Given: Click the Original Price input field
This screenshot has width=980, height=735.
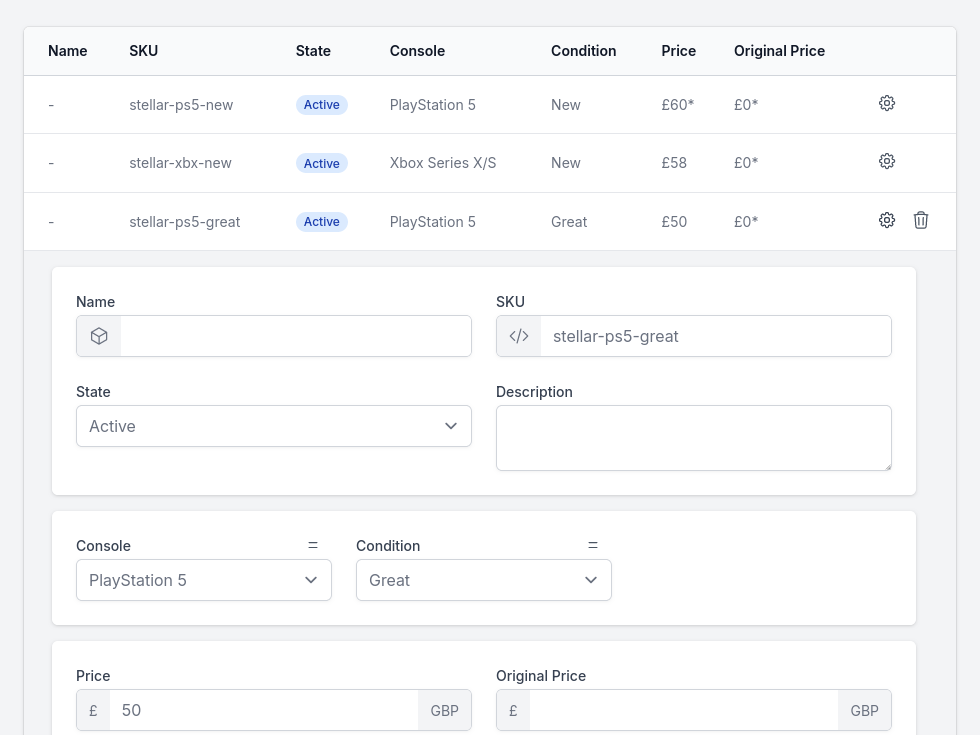Looking at the screenshot, I should [683, 711].
